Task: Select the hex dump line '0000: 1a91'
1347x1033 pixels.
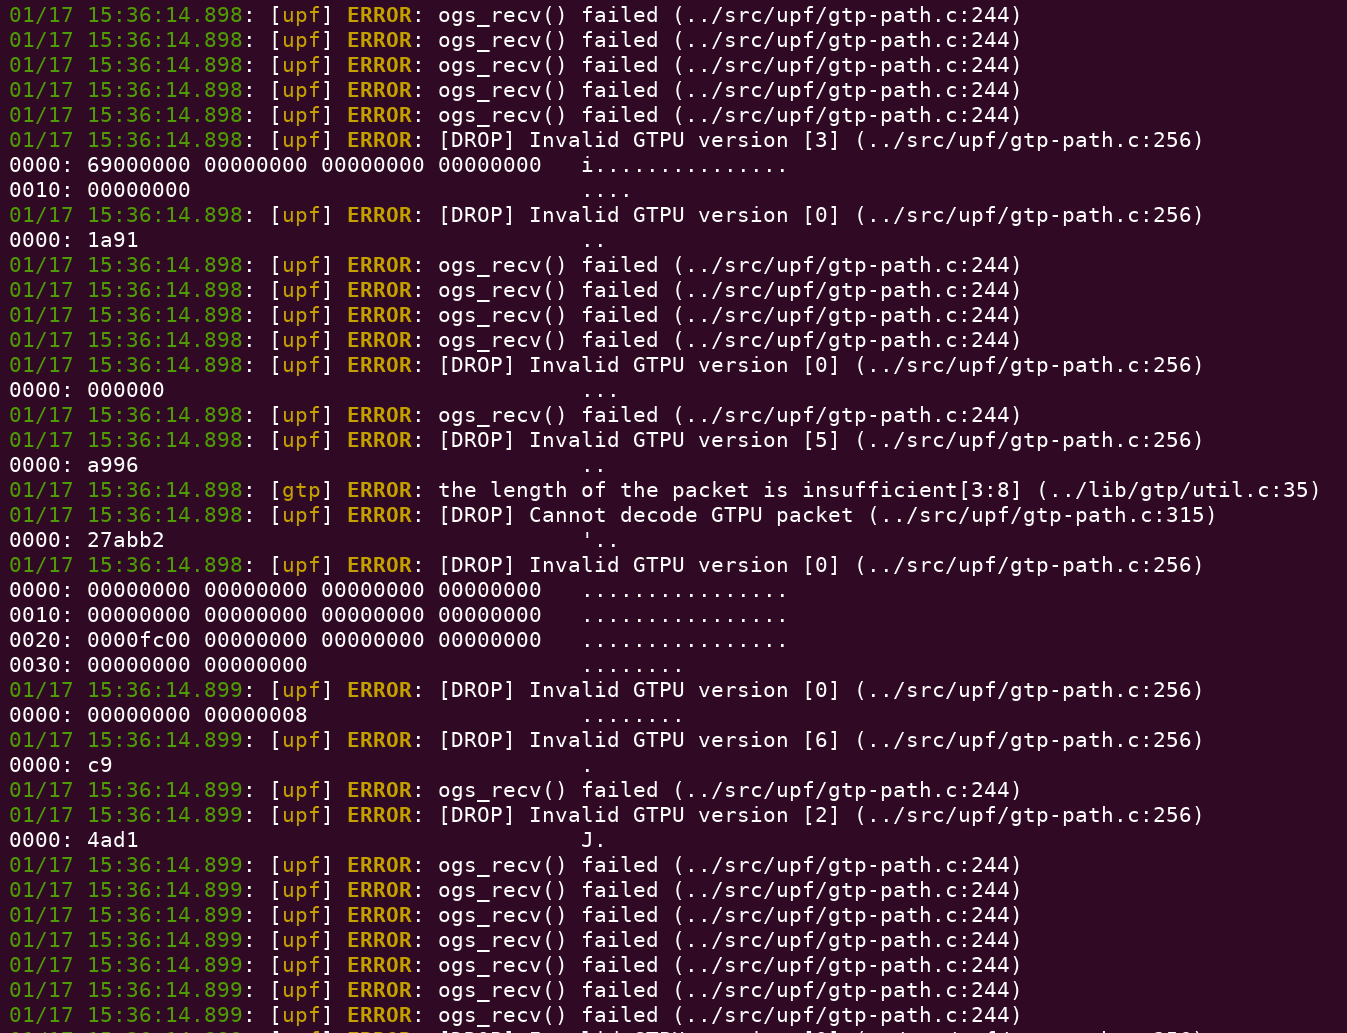Action: [x=308, y=240]
